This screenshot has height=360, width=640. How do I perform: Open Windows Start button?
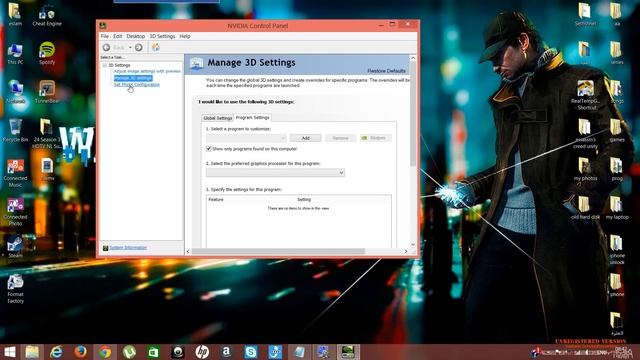[x=9, y=352]
